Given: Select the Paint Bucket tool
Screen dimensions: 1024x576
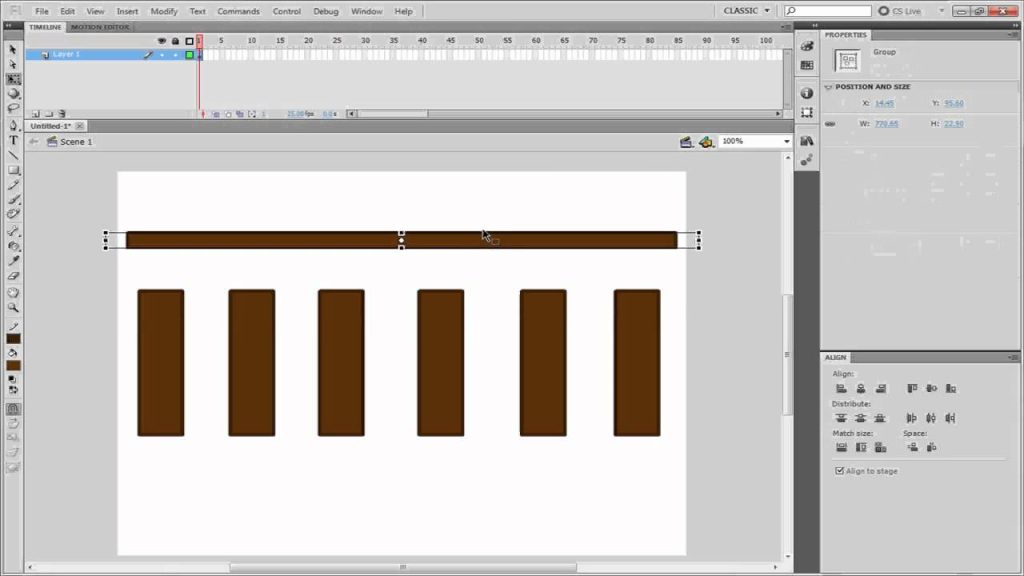Looking at the screenshot, I should pyautogui.click(x=13, y=246).
